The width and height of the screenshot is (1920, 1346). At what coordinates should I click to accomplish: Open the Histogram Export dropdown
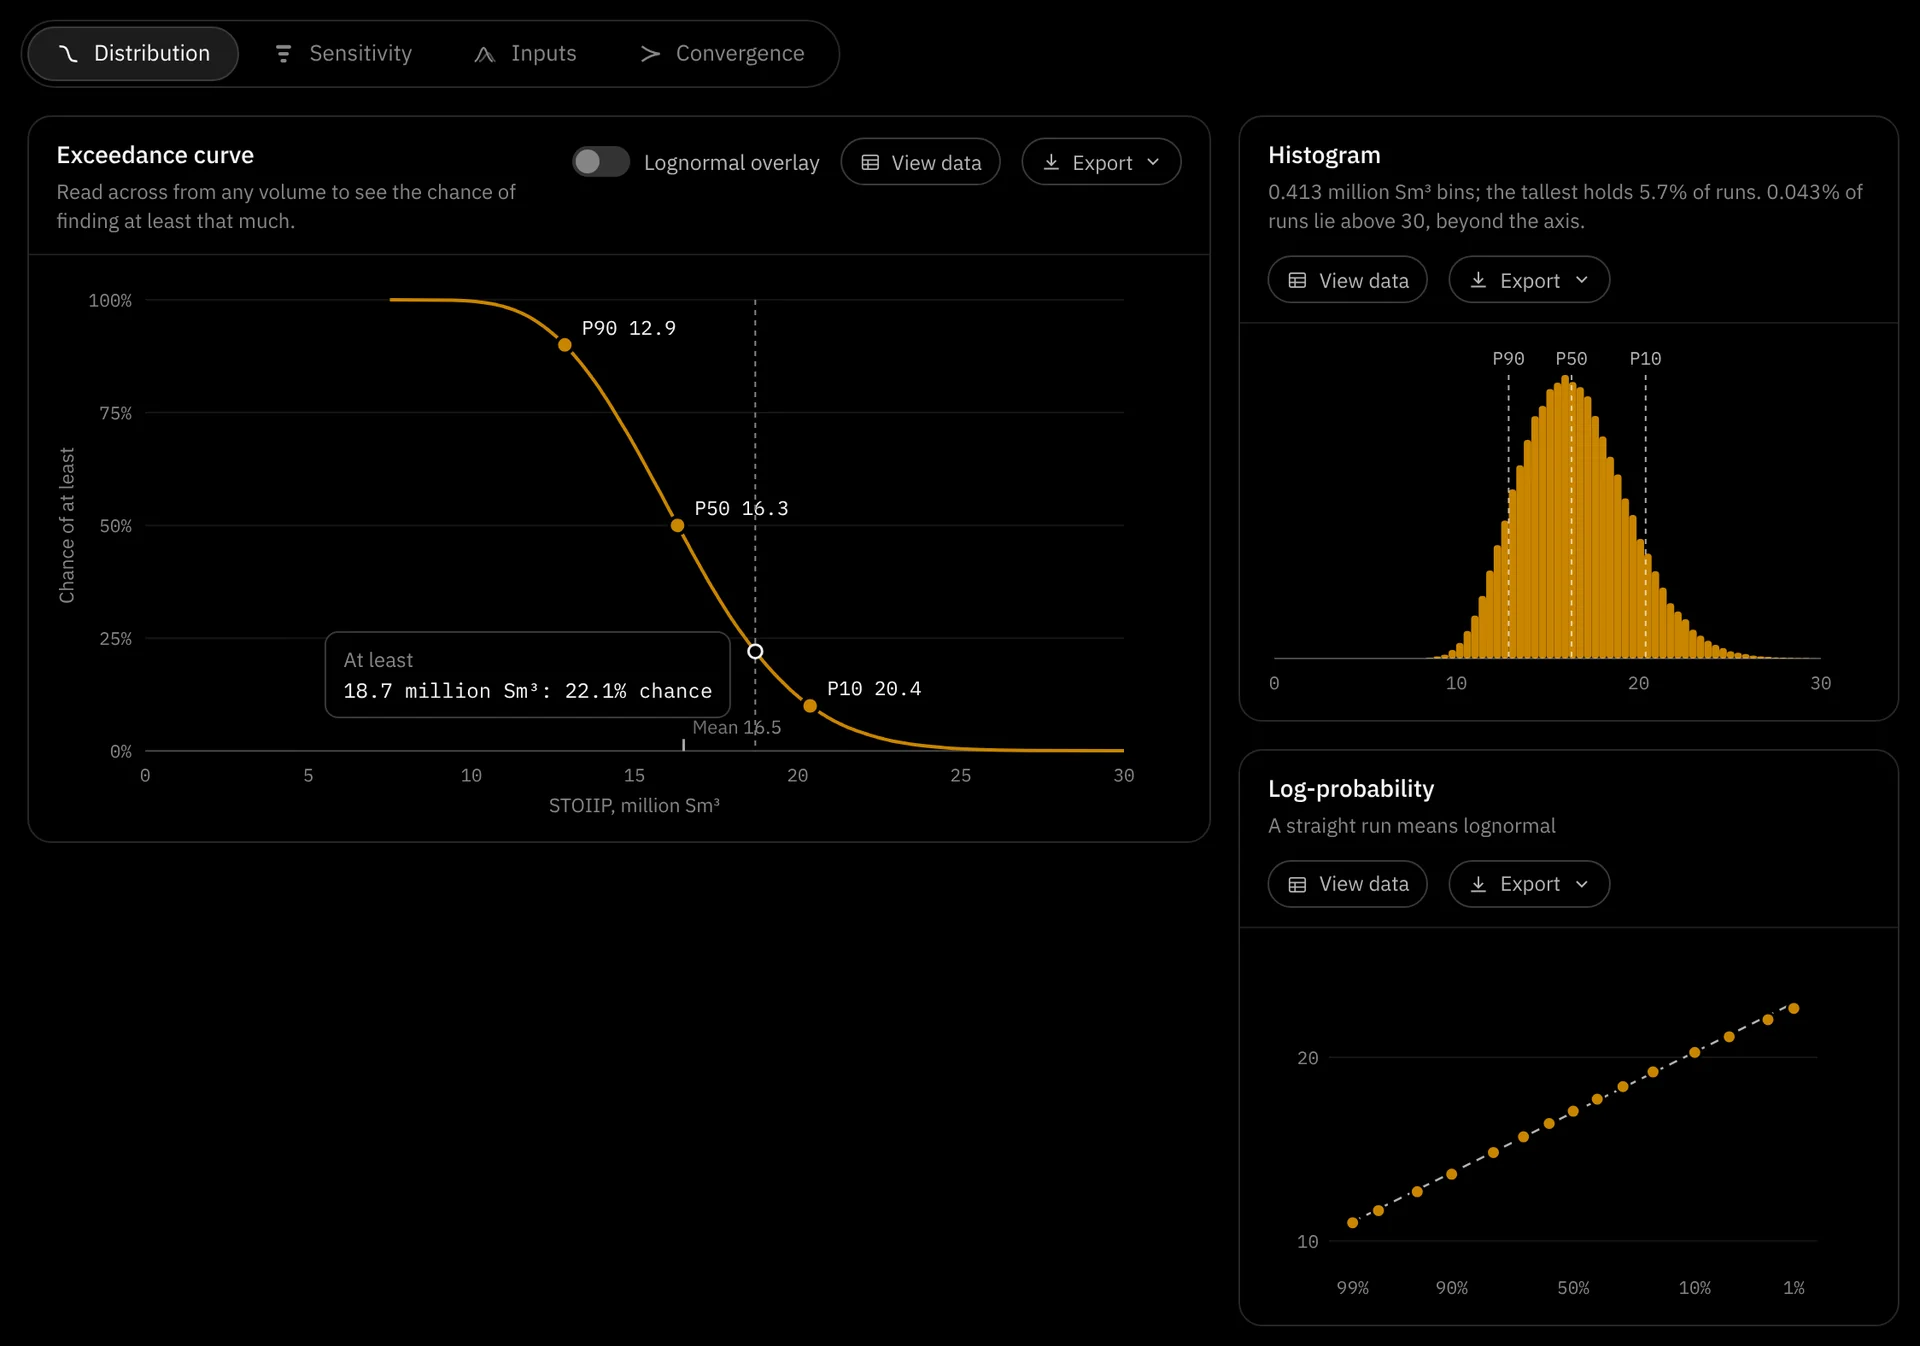coord(1529,280)
